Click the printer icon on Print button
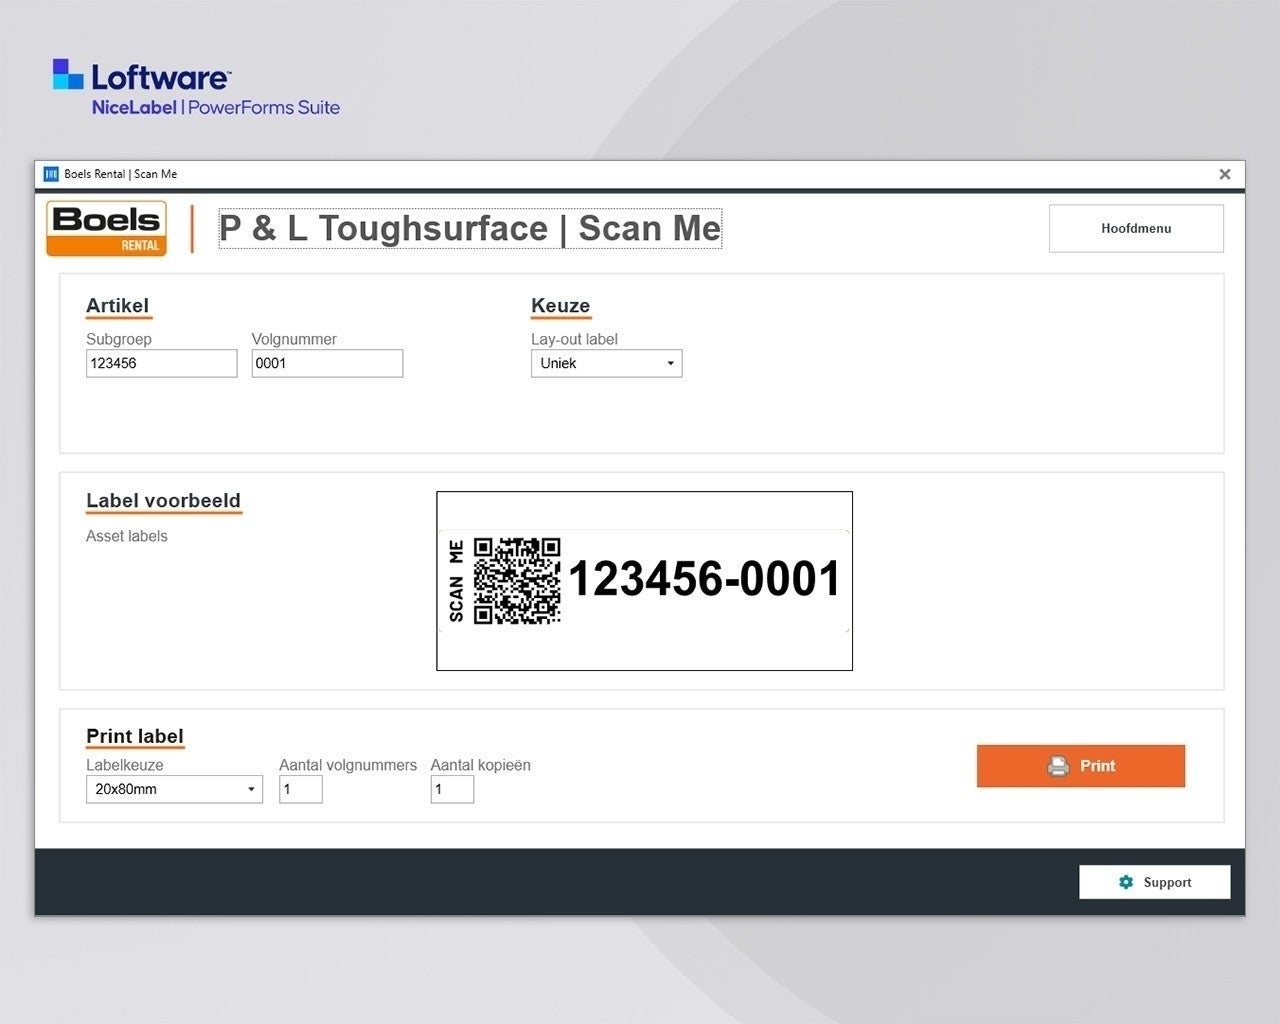 pos(1057,766)
